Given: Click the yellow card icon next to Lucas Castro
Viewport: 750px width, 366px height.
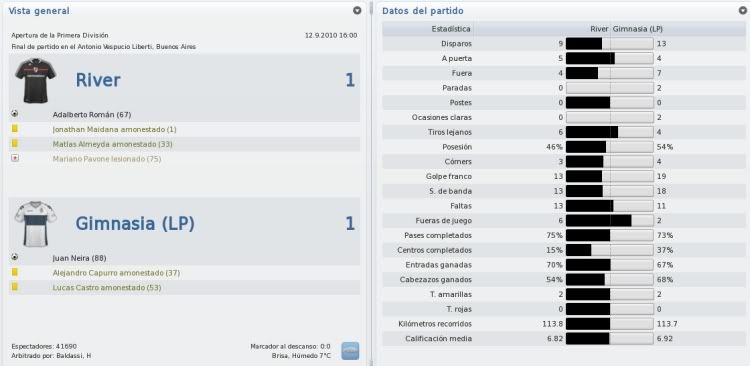Looking at the screenshot, I should point(15,287).
